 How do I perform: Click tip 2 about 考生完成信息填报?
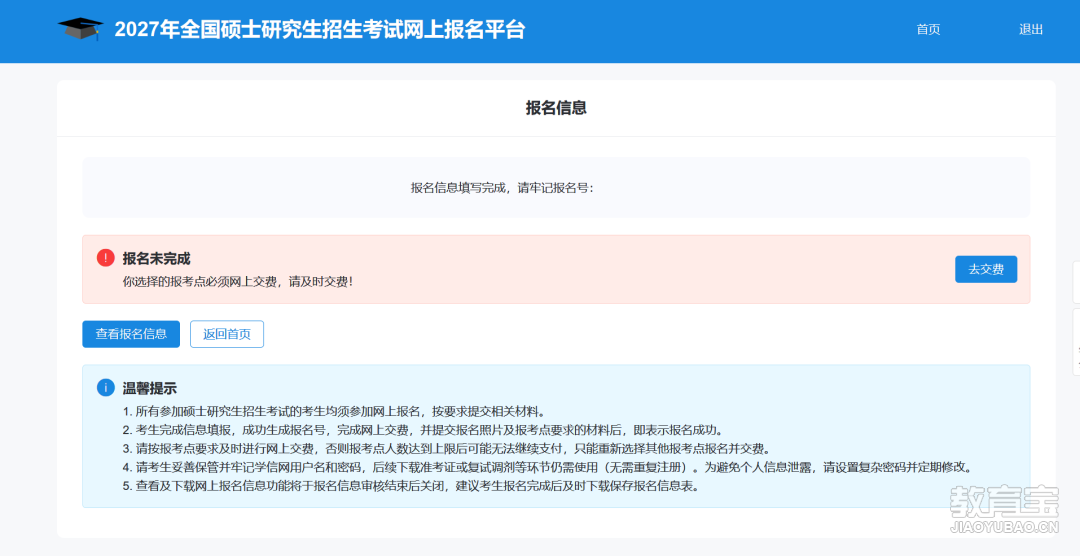coord(424,430)
